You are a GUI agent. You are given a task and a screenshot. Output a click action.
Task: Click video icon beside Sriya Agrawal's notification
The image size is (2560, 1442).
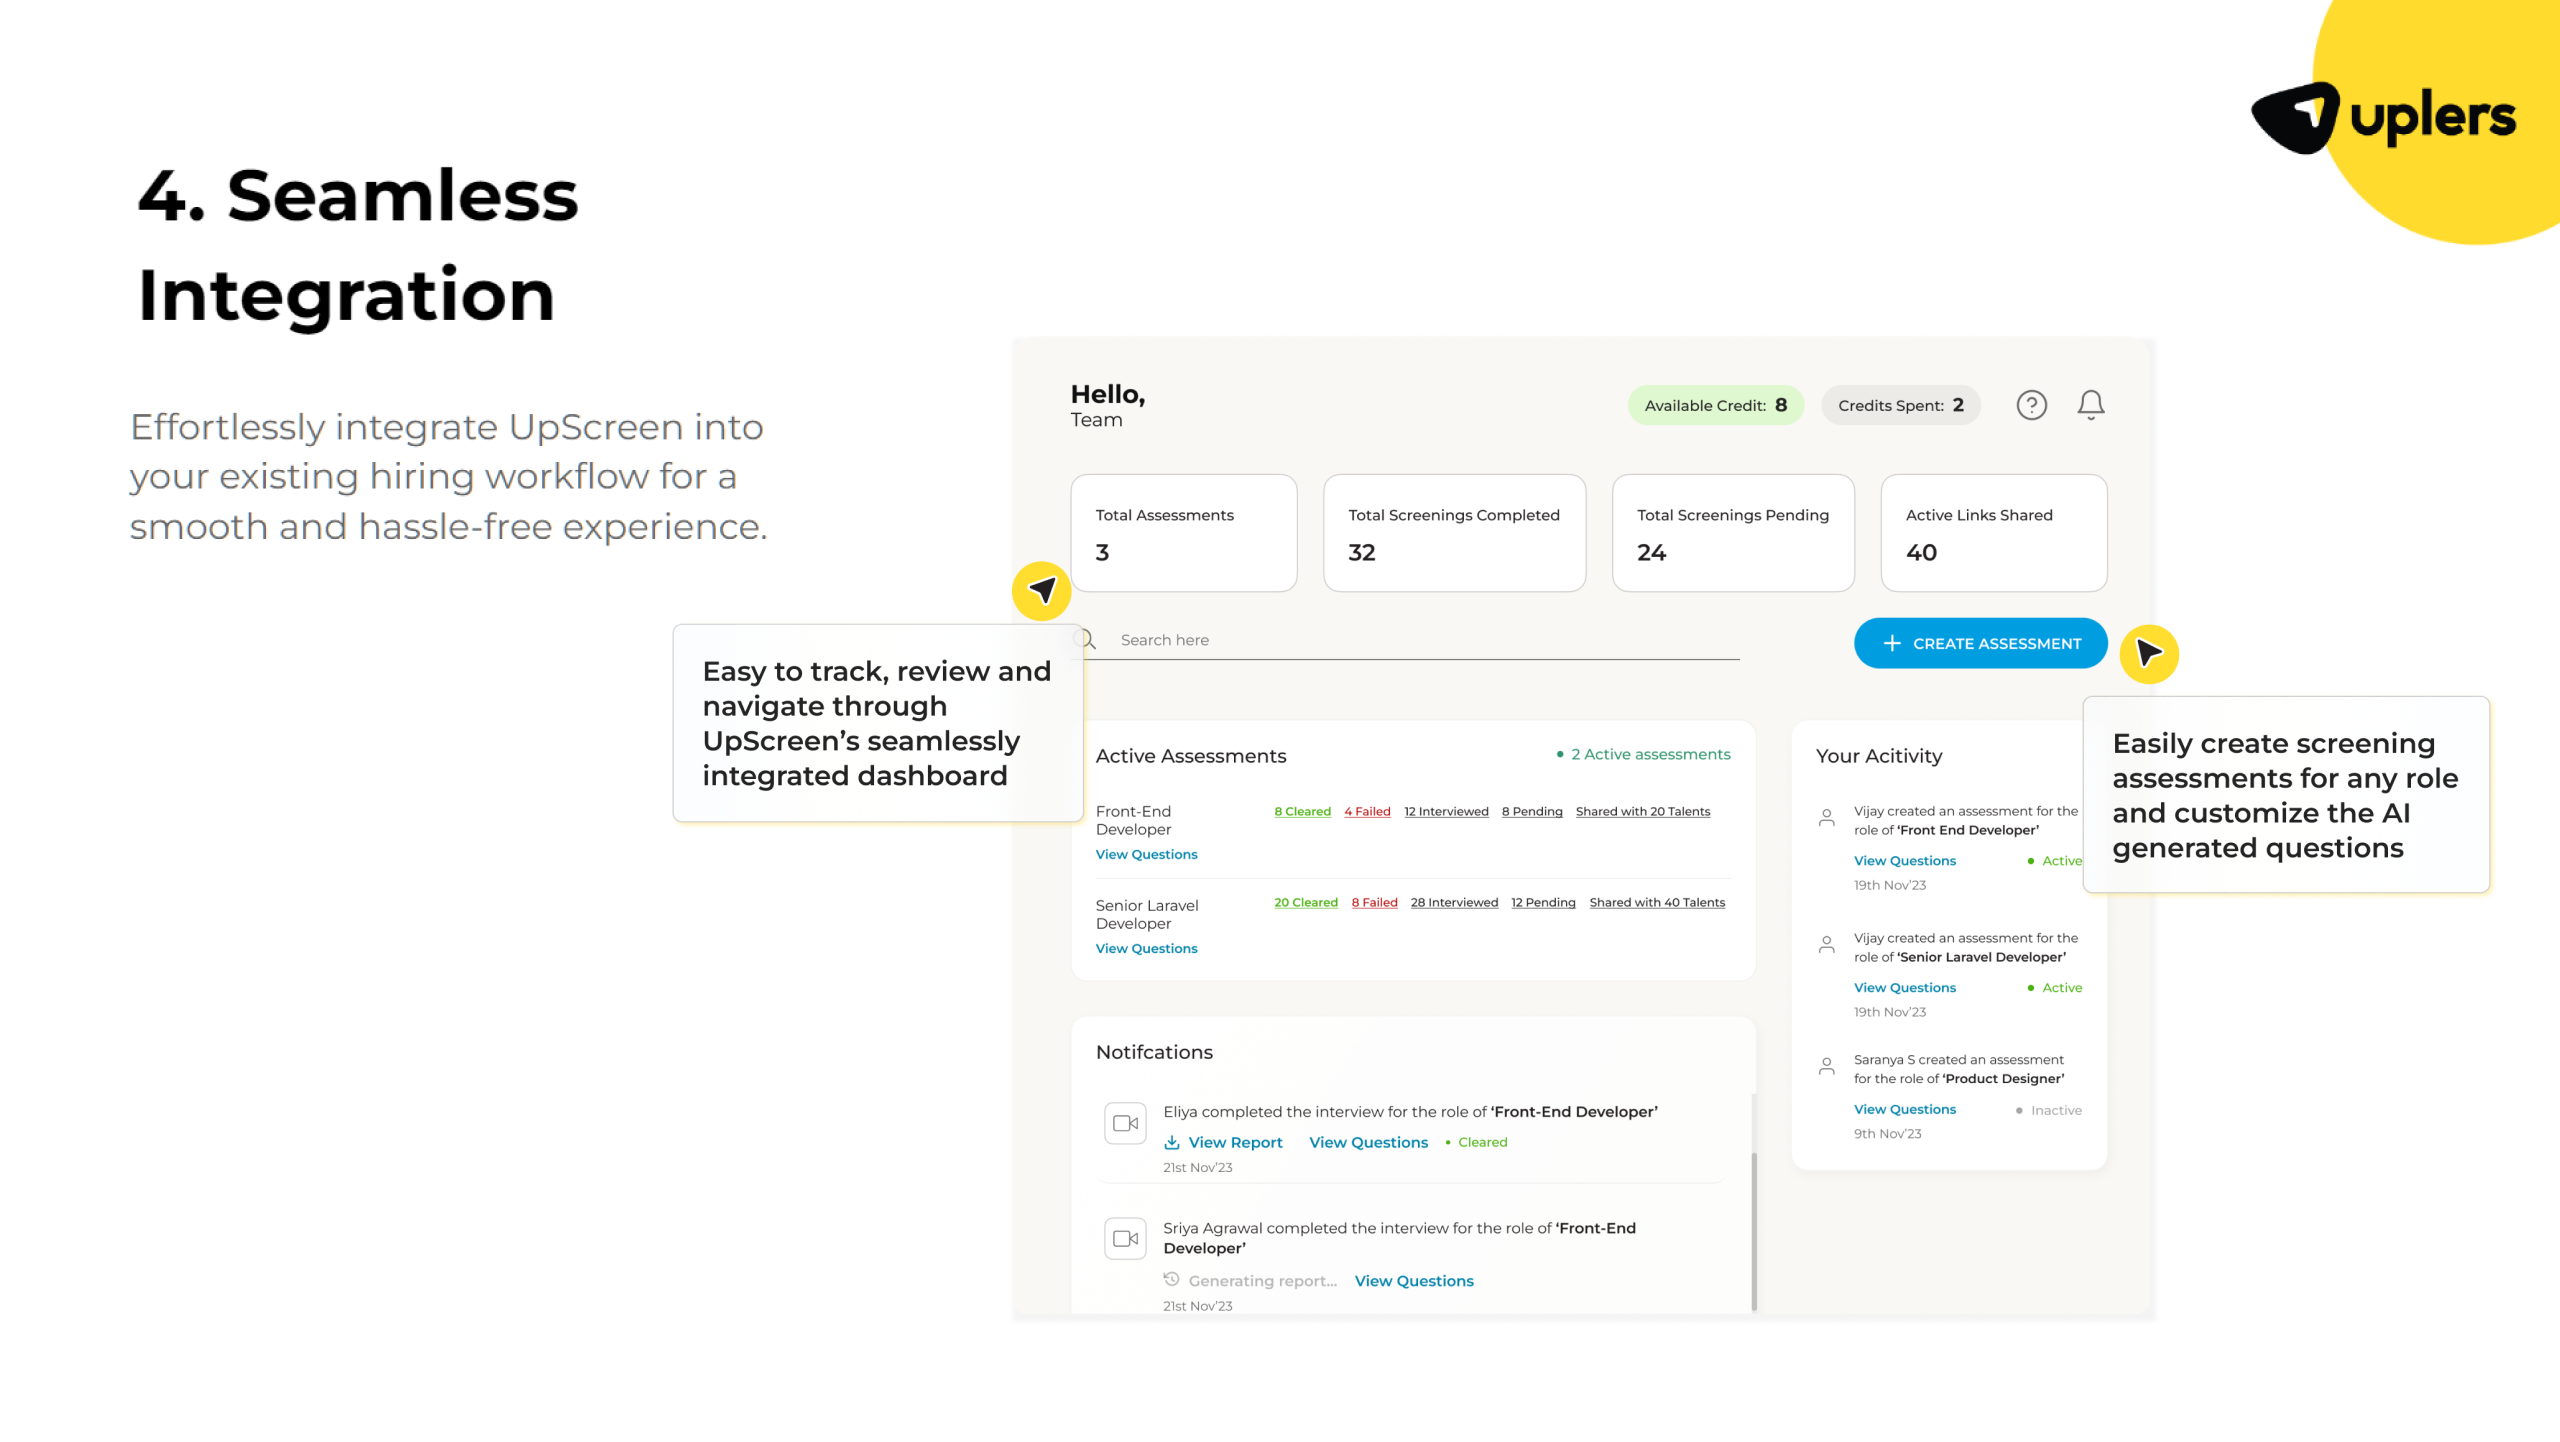tap(1125, 1238)
